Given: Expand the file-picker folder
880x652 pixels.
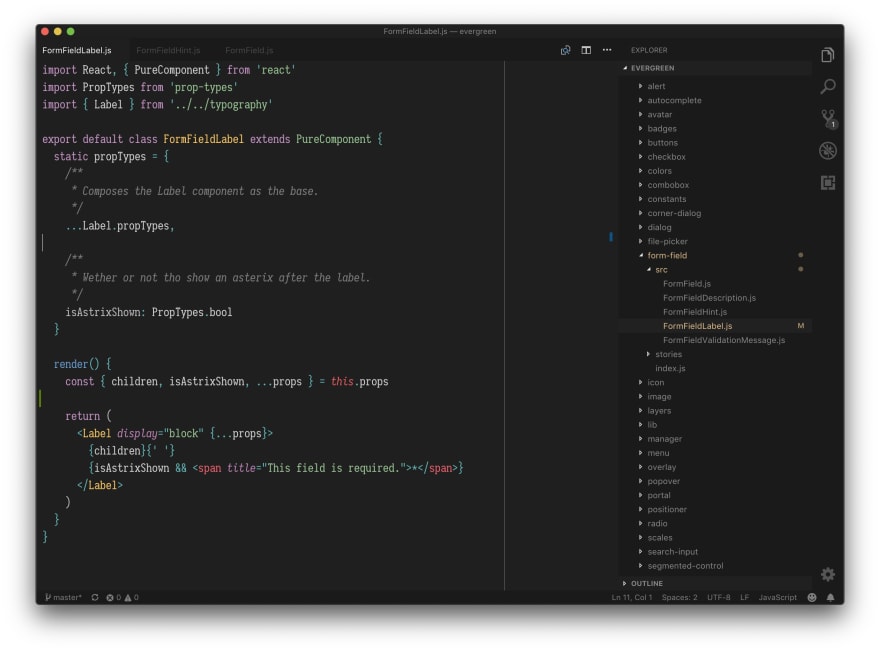Looking at the screenshot, I should pos(716,241).
